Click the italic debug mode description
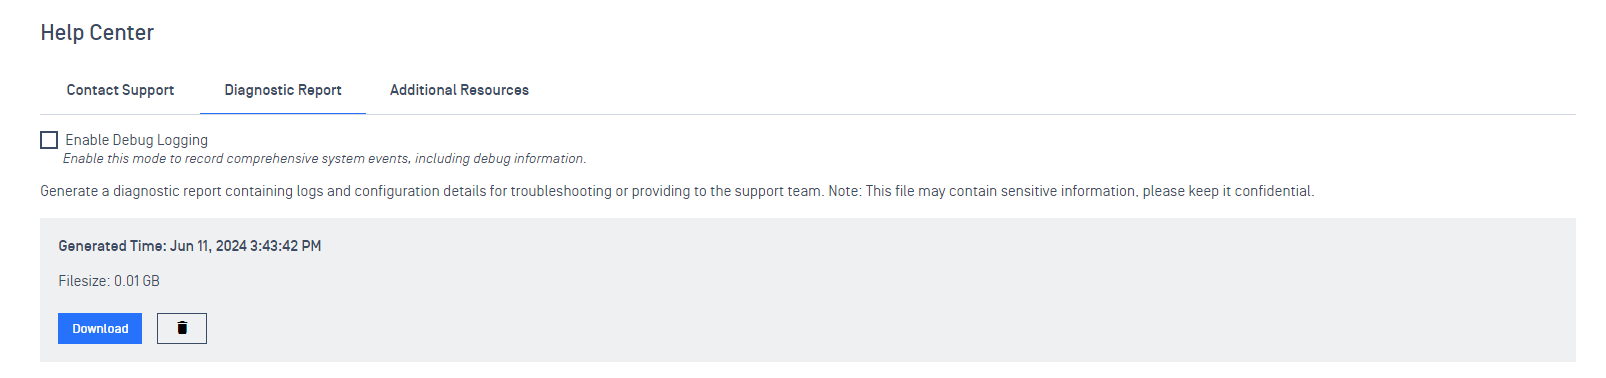Screen dimensions: 1606x378 click(325, 159)
